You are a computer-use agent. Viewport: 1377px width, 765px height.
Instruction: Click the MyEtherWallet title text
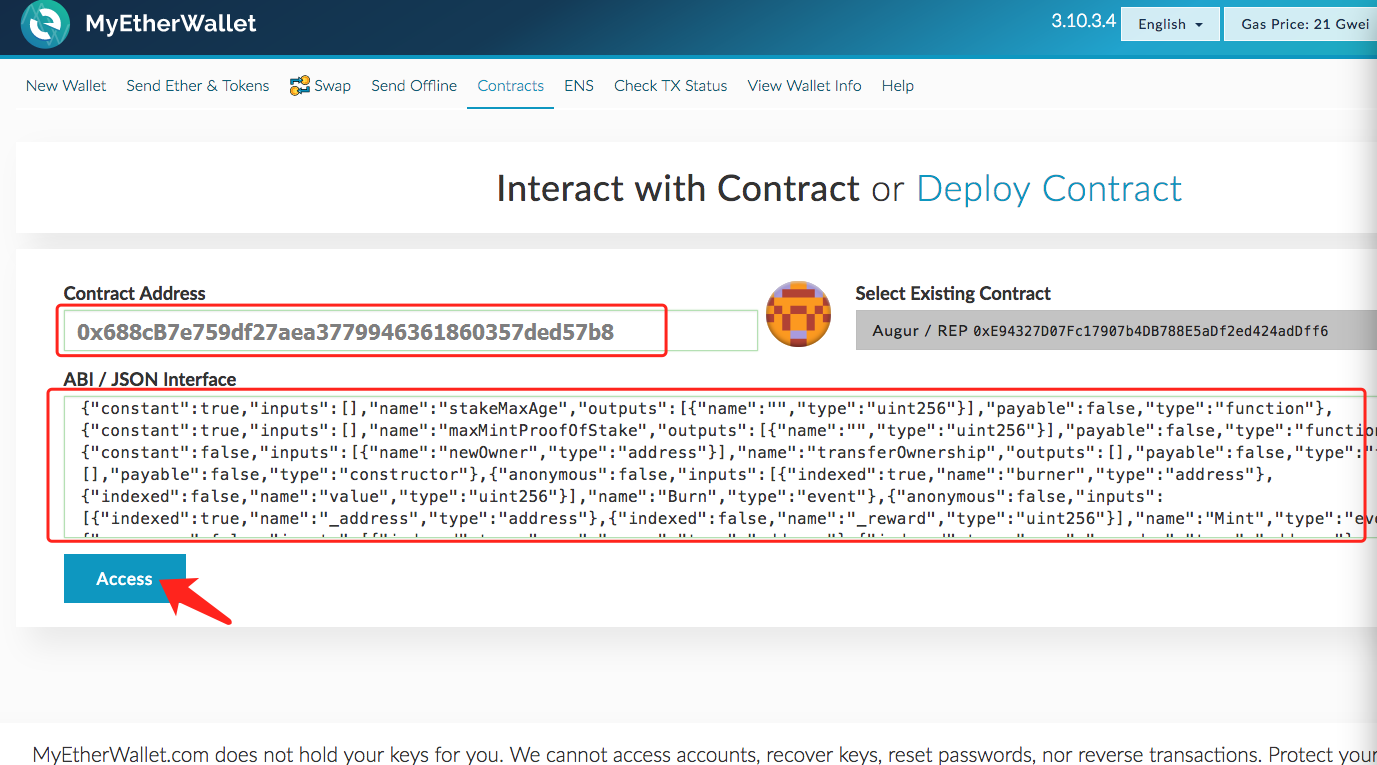pos(171,24)
